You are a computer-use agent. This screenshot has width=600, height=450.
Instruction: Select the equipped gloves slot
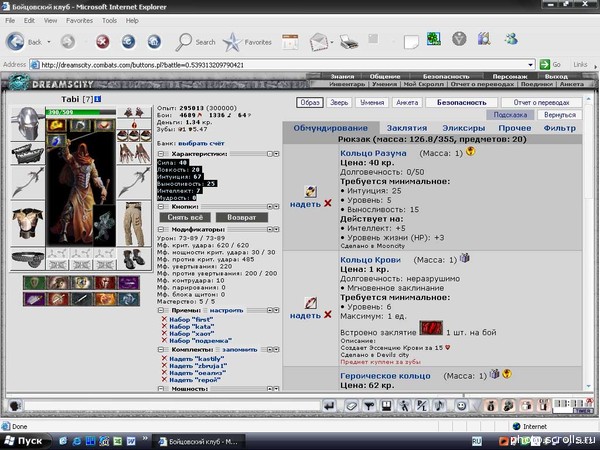tap(134, 154)
